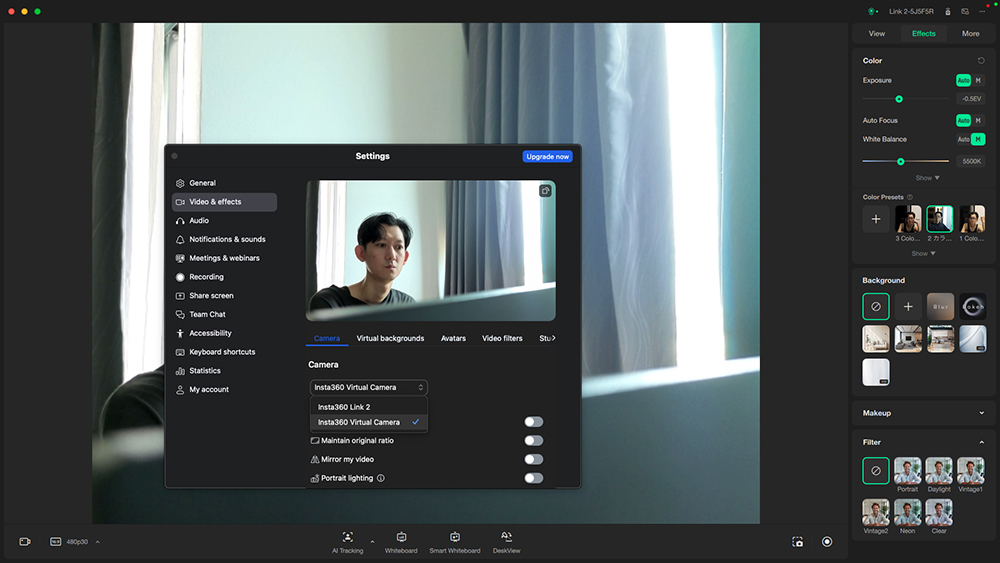Click the camera icon at bottom left

pos(25,541)
